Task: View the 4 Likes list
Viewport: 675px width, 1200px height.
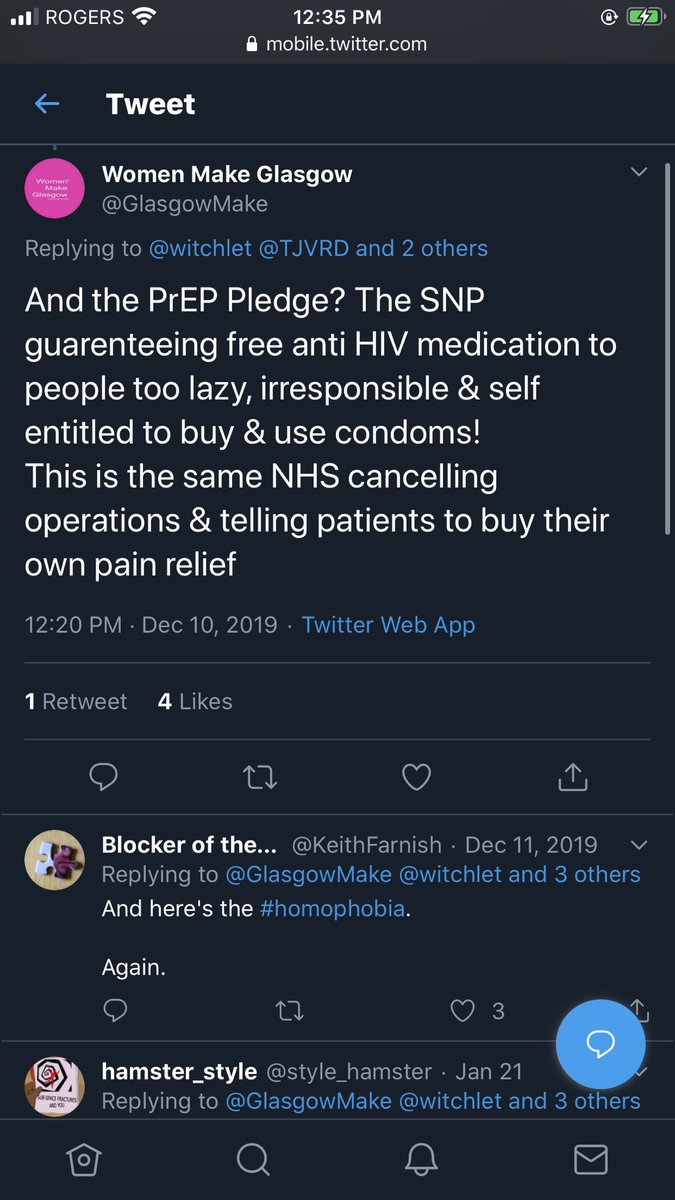Action: (195, 702)
